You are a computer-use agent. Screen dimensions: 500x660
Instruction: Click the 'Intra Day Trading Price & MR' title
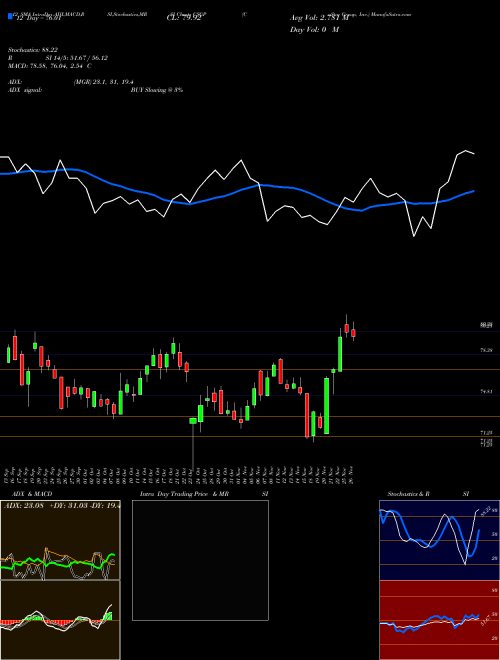pos(184,494)
